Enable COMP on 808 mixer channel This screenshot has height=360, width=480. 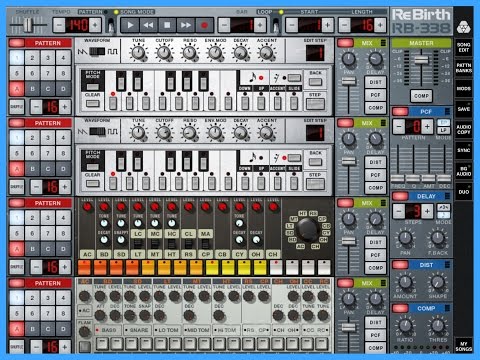[x=375, y=268]
